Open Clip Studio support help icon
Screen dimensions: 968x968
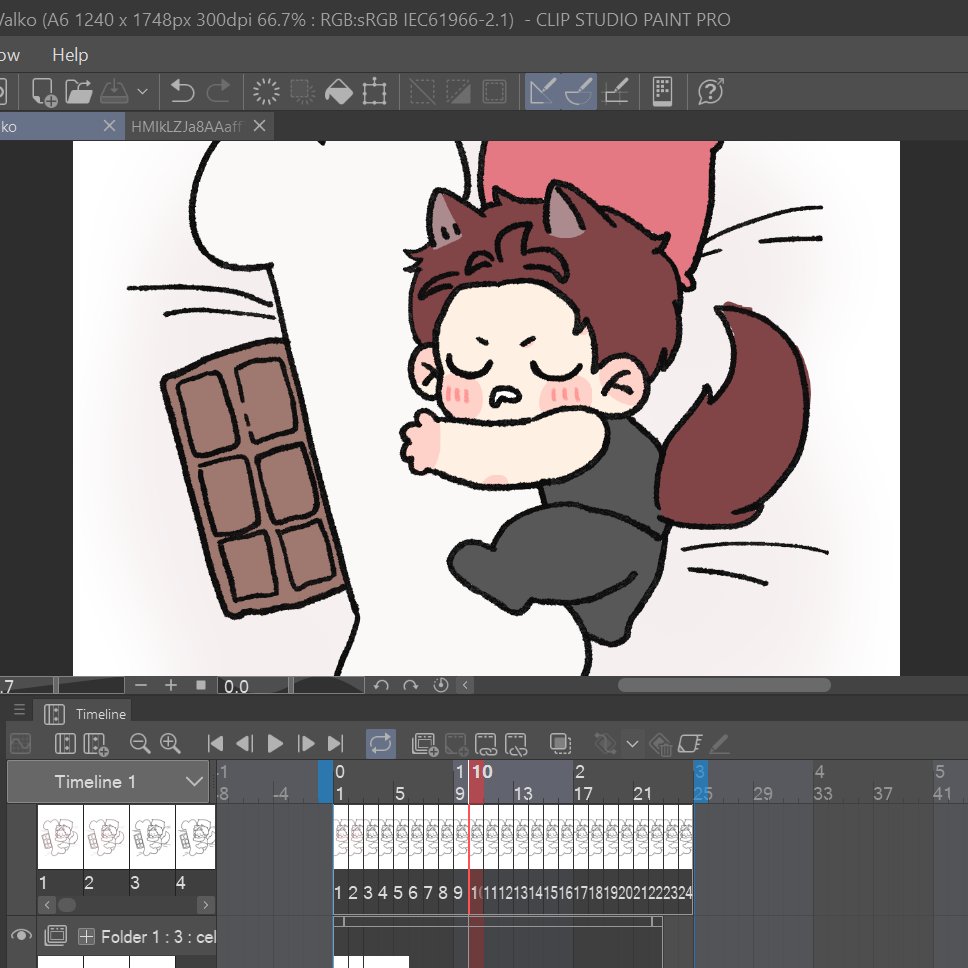coord(711,92)
